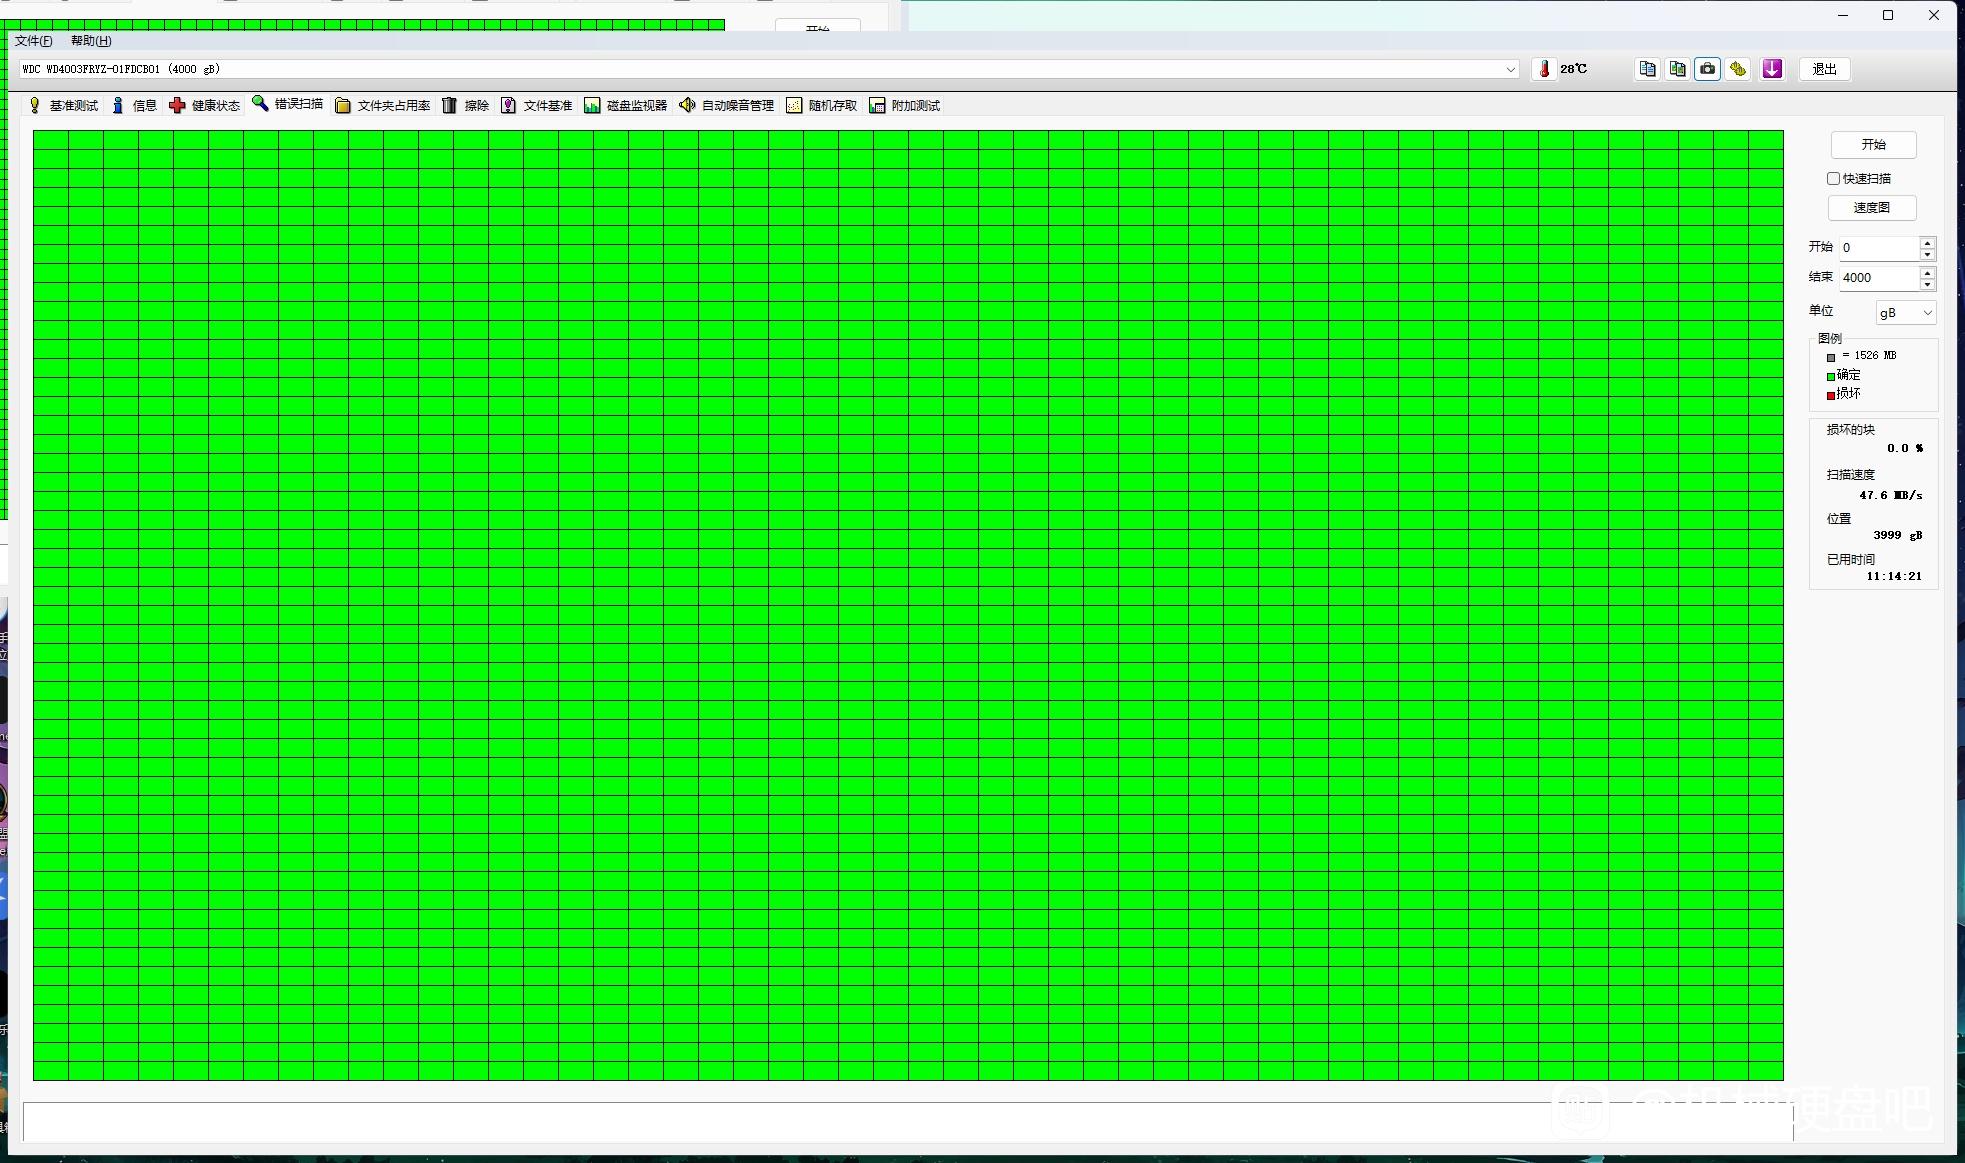Open the 基准测试 benchmark tab
The width and height of the screenshot is (1965, 1163).
coord(63,106)
